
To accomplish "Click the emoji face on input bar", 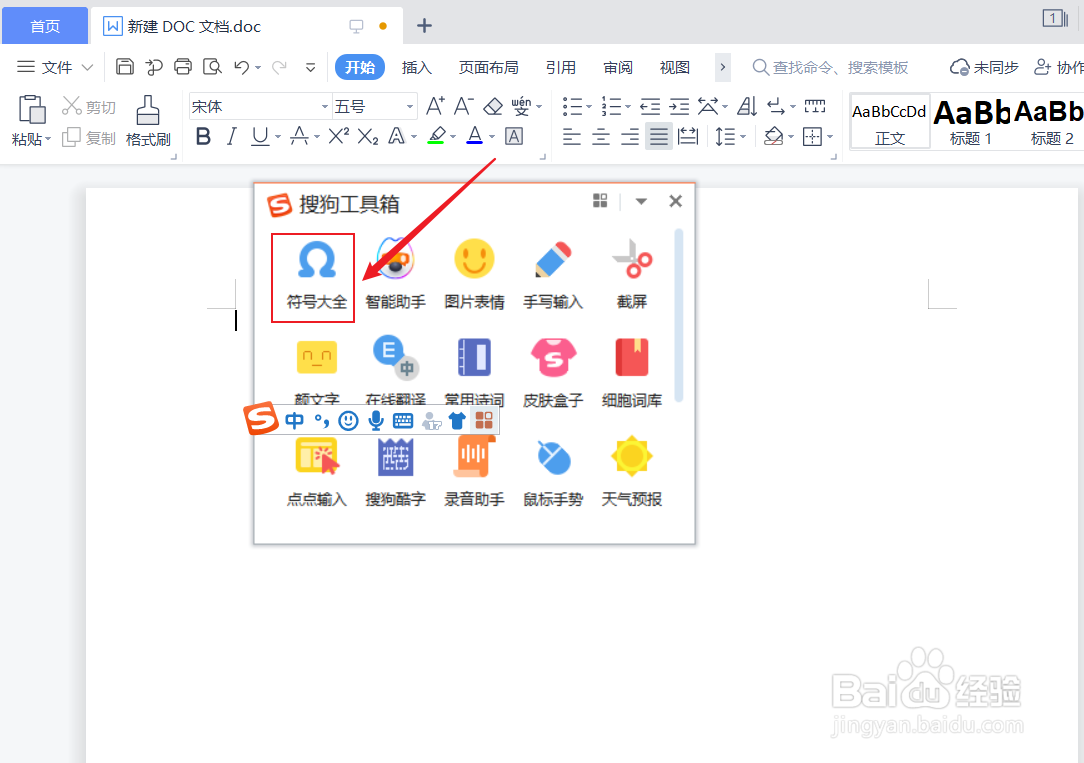I will click(348, 420).
